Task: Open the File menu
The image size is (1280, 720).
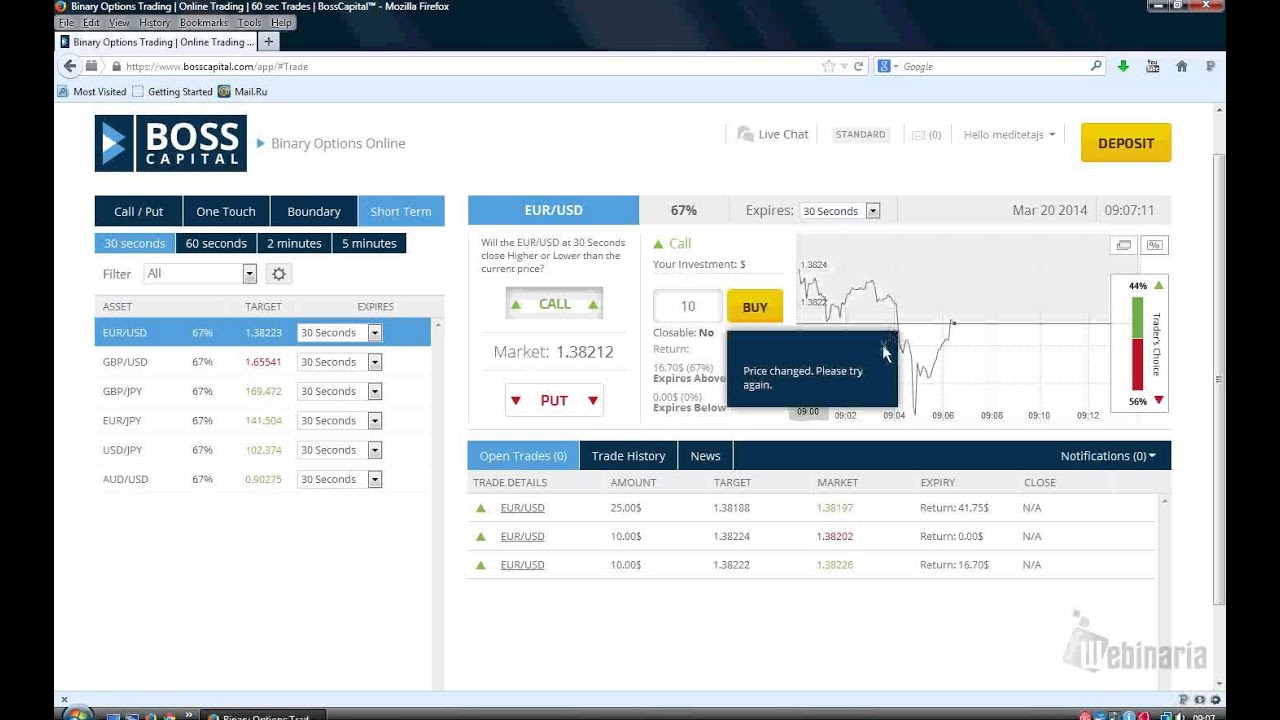Action: tap(66, 22)
